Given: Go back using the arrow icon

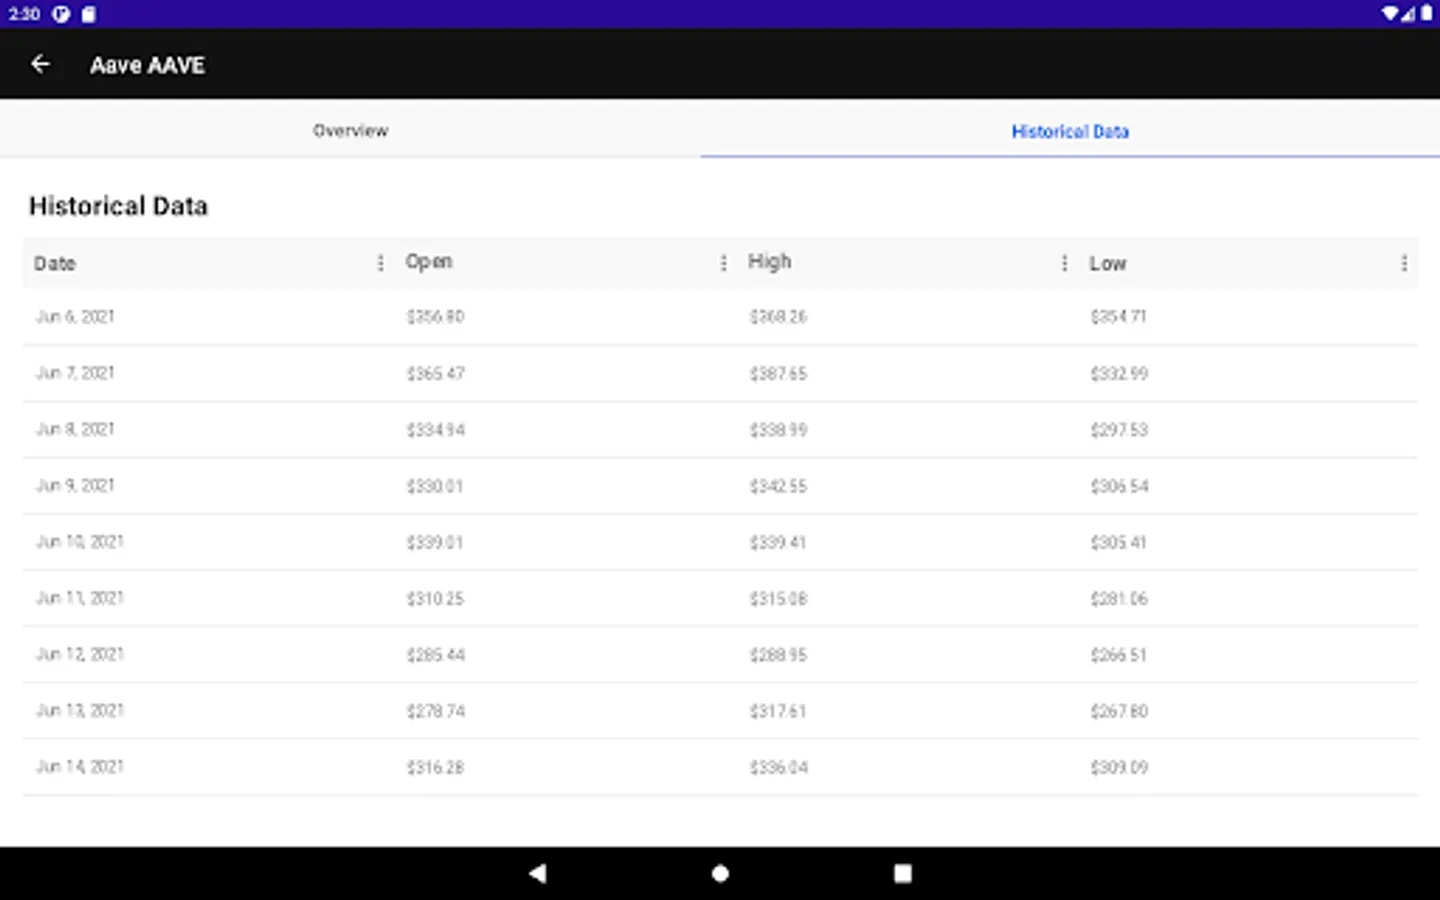Looking at the screenshot, I should click(40, 64).
